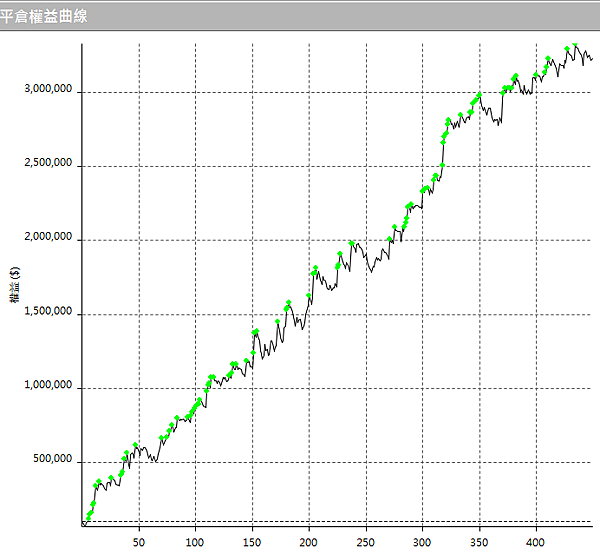Click the 2,000,000 y-axis label

(48, 237)
